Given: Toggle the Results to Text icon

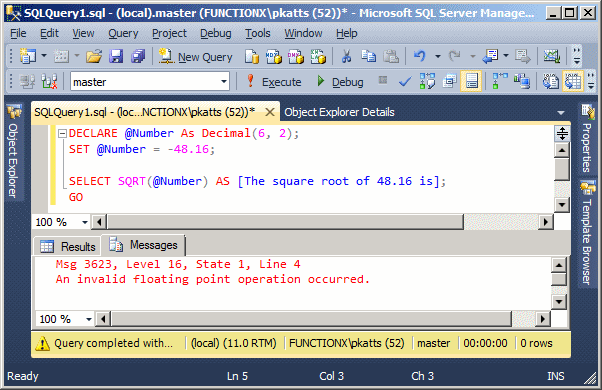Looking at the screenshot, I should coord(550,81).
